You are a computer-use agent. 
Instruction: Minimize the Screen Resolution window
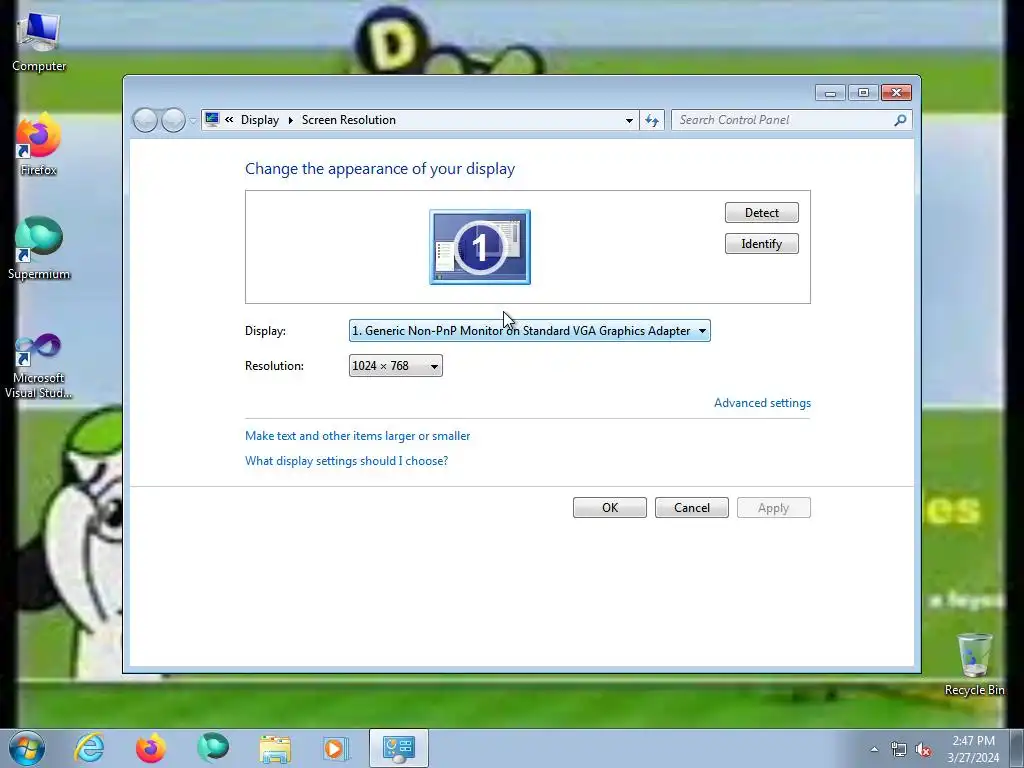[x=830, y=93]
